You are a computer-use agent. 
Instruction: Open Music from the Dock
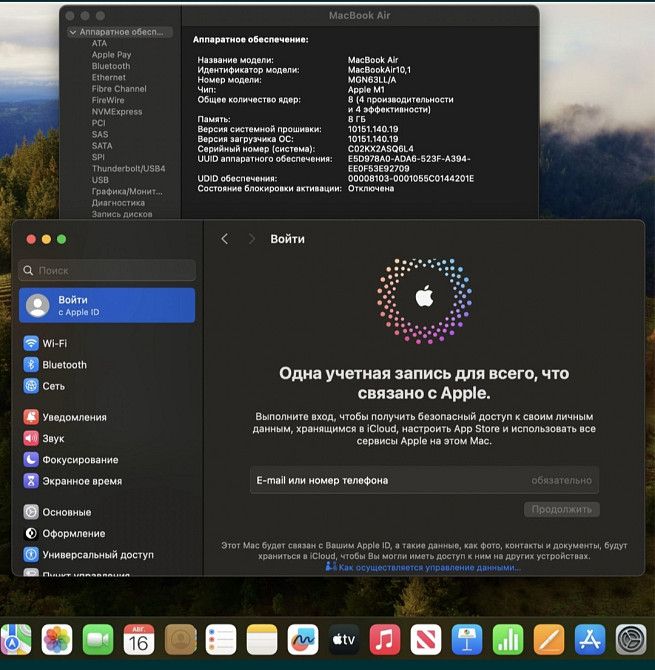(x=385, y=639)
